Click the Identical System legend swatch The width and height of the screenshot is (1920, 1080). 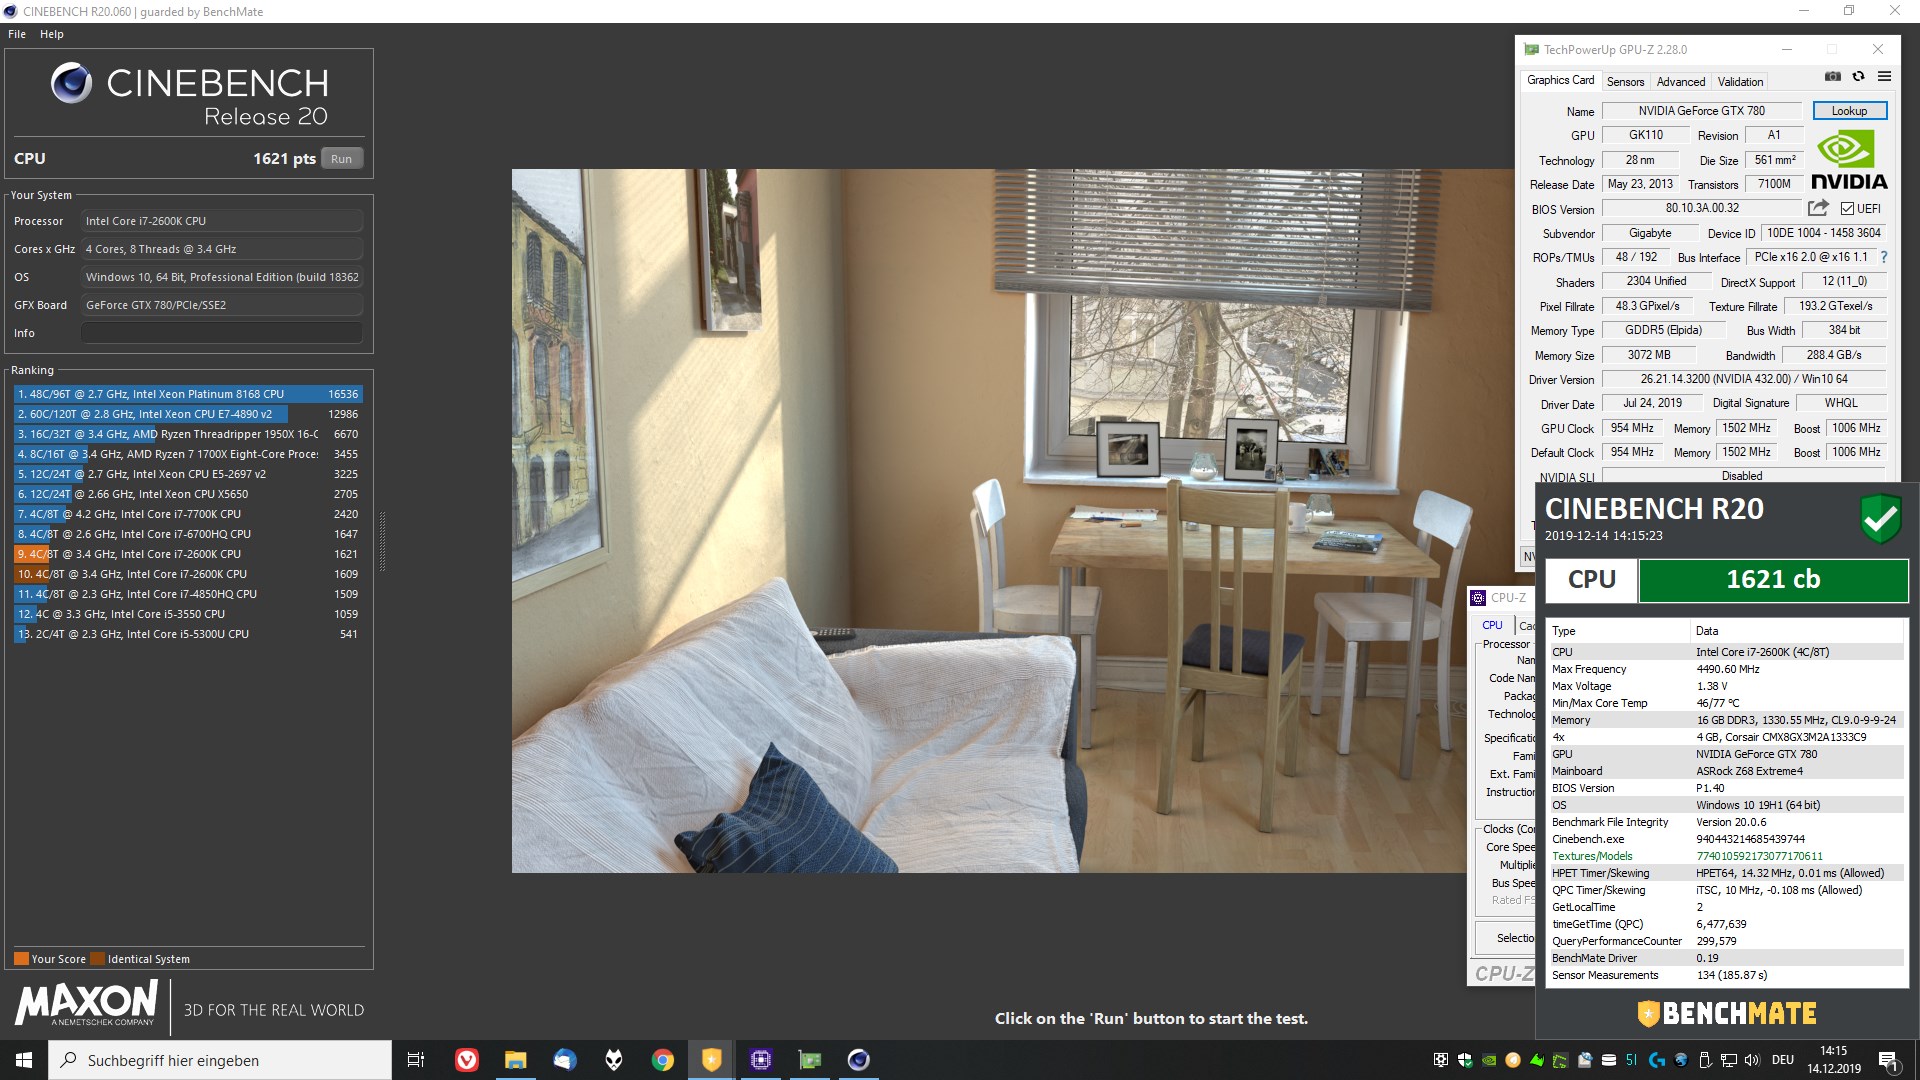pos(97,958)
